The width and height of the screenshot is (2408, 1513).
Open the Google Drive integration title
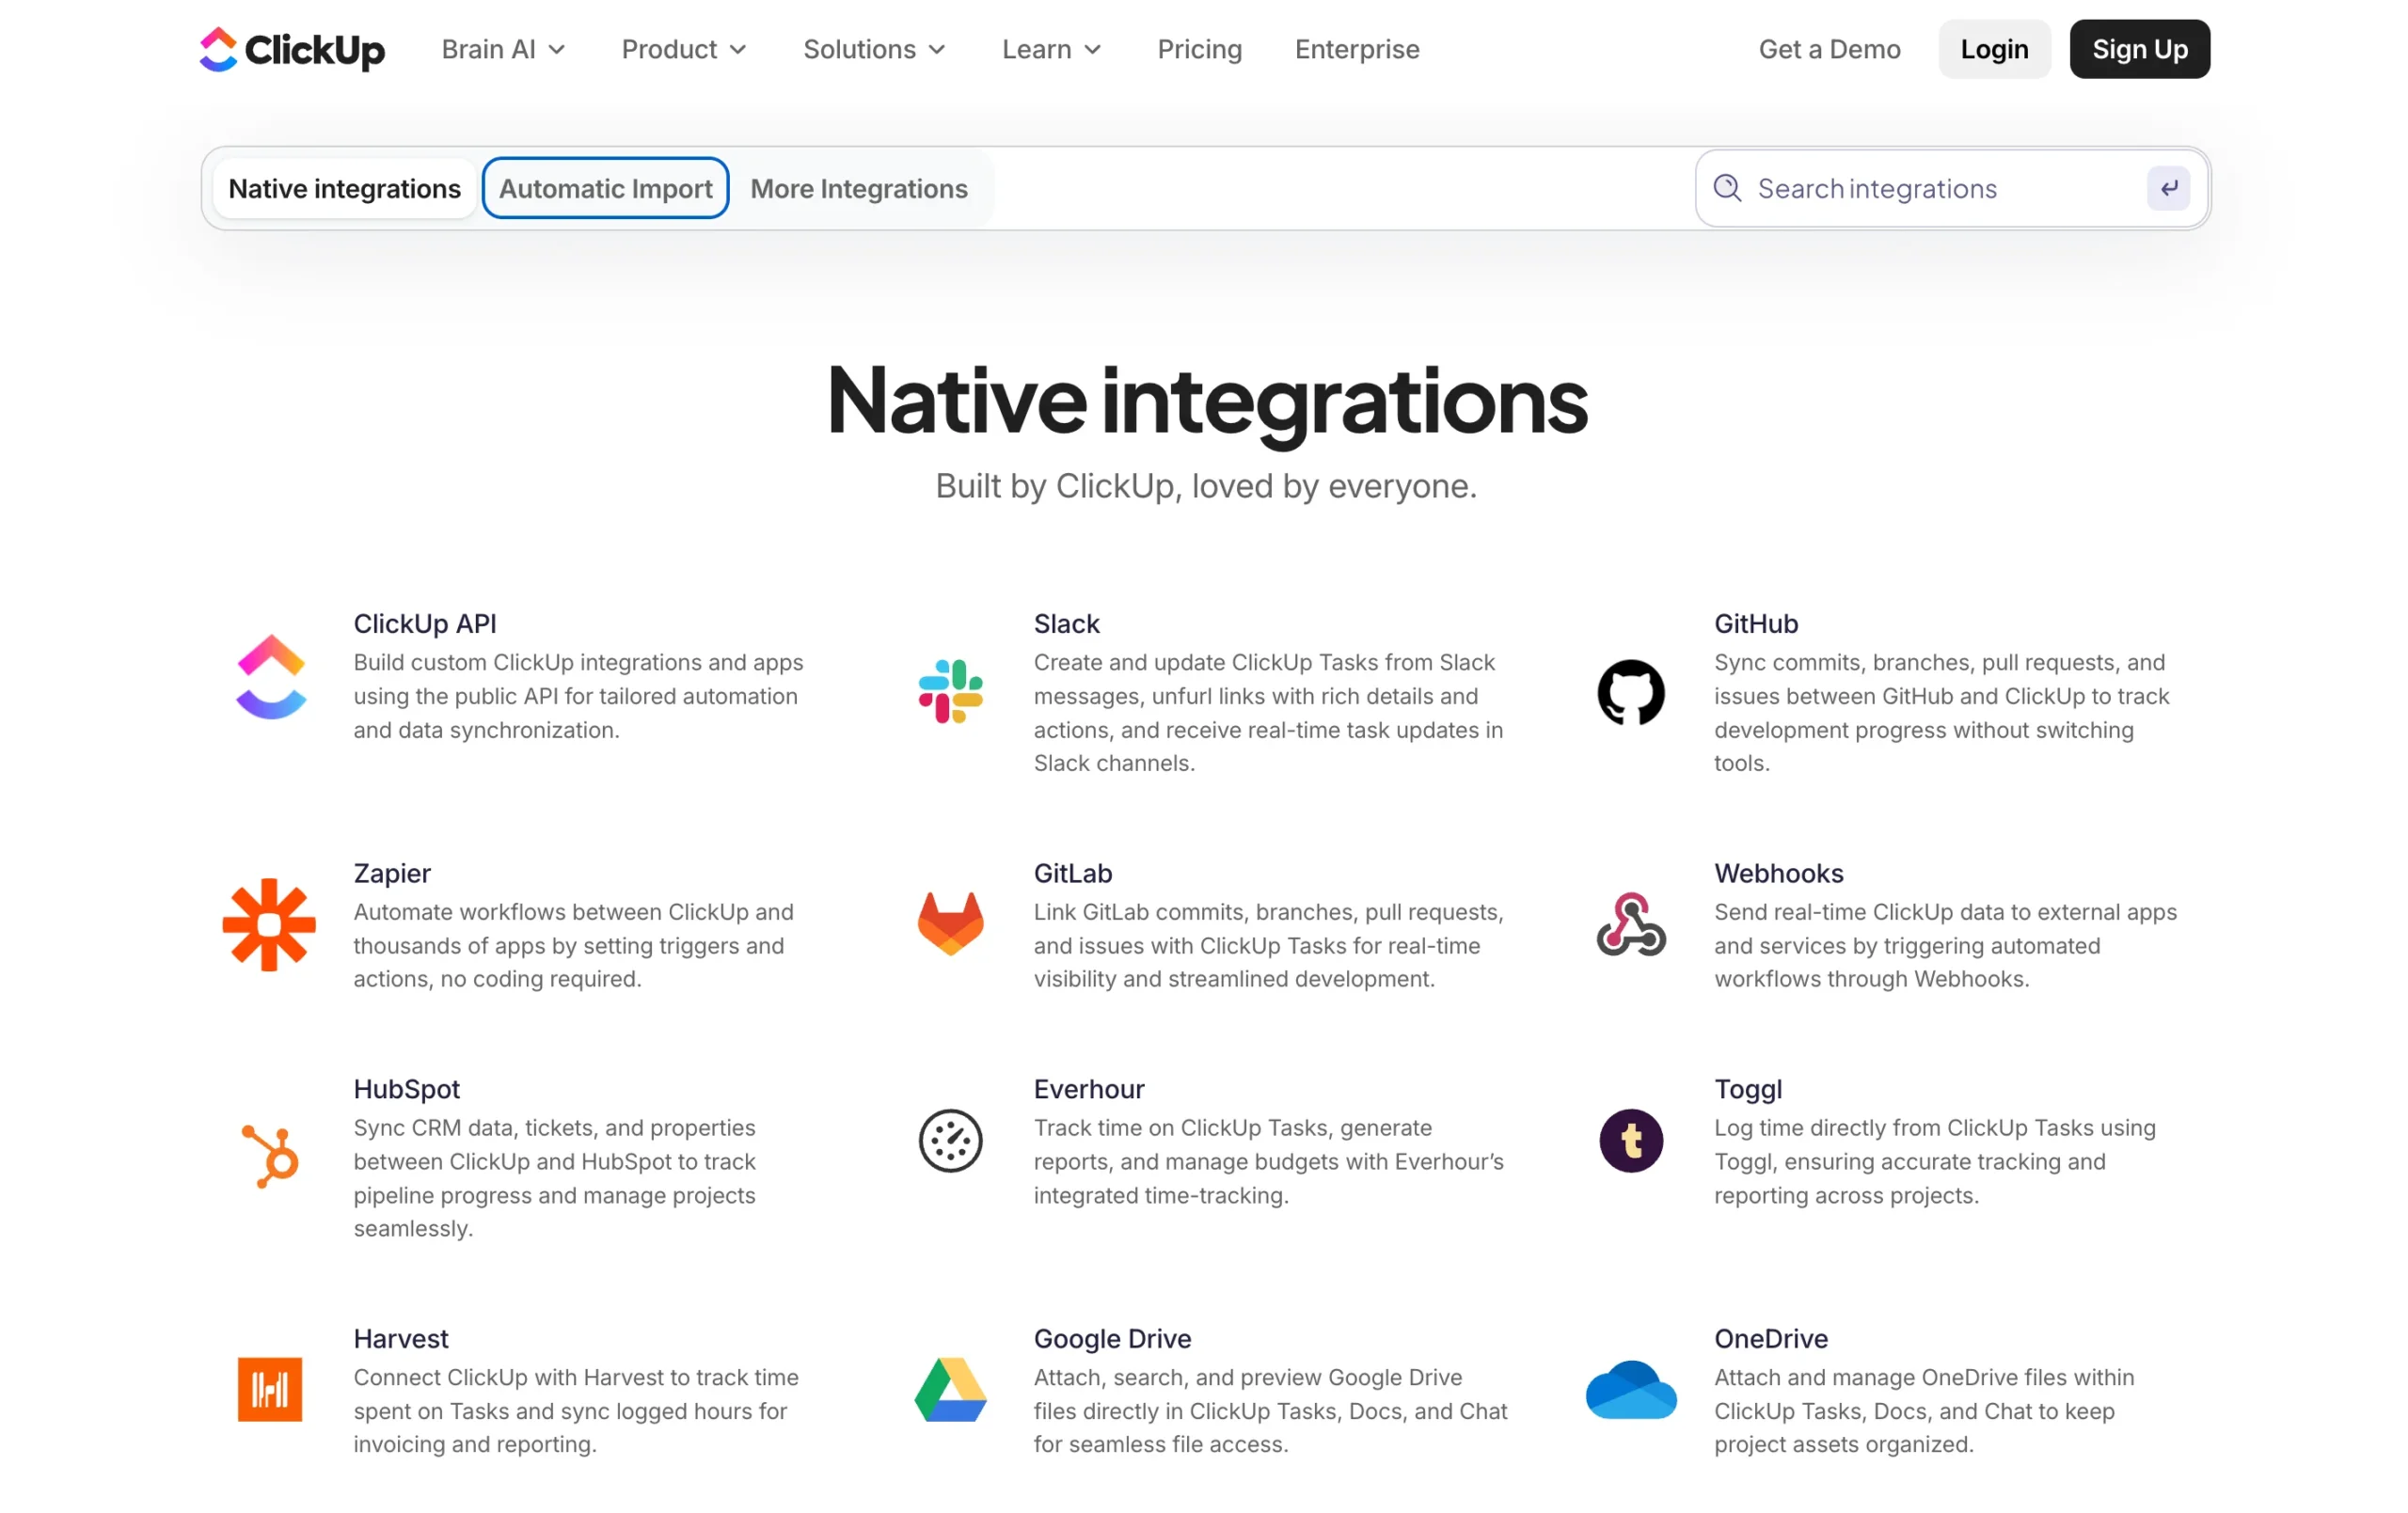(1112, 1338)
